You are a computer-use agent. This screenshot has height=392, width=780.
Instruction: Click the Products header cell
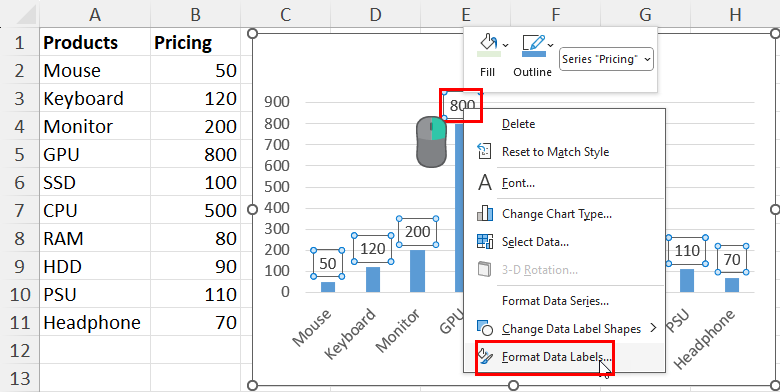[x=95, y=42]
